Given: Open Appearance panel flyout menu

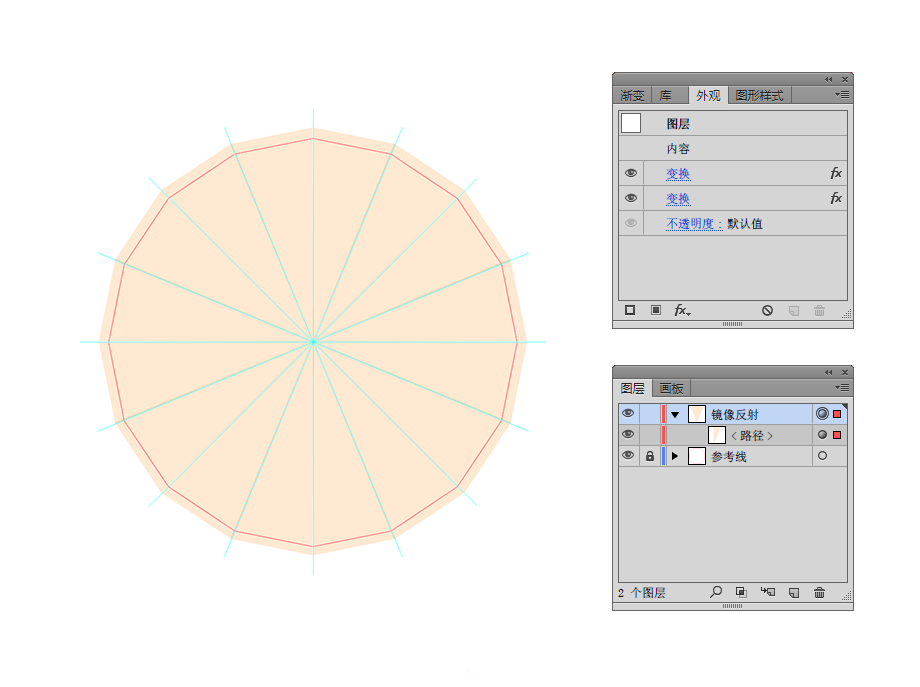Looking at the screenshot, I should pos(842,94).
